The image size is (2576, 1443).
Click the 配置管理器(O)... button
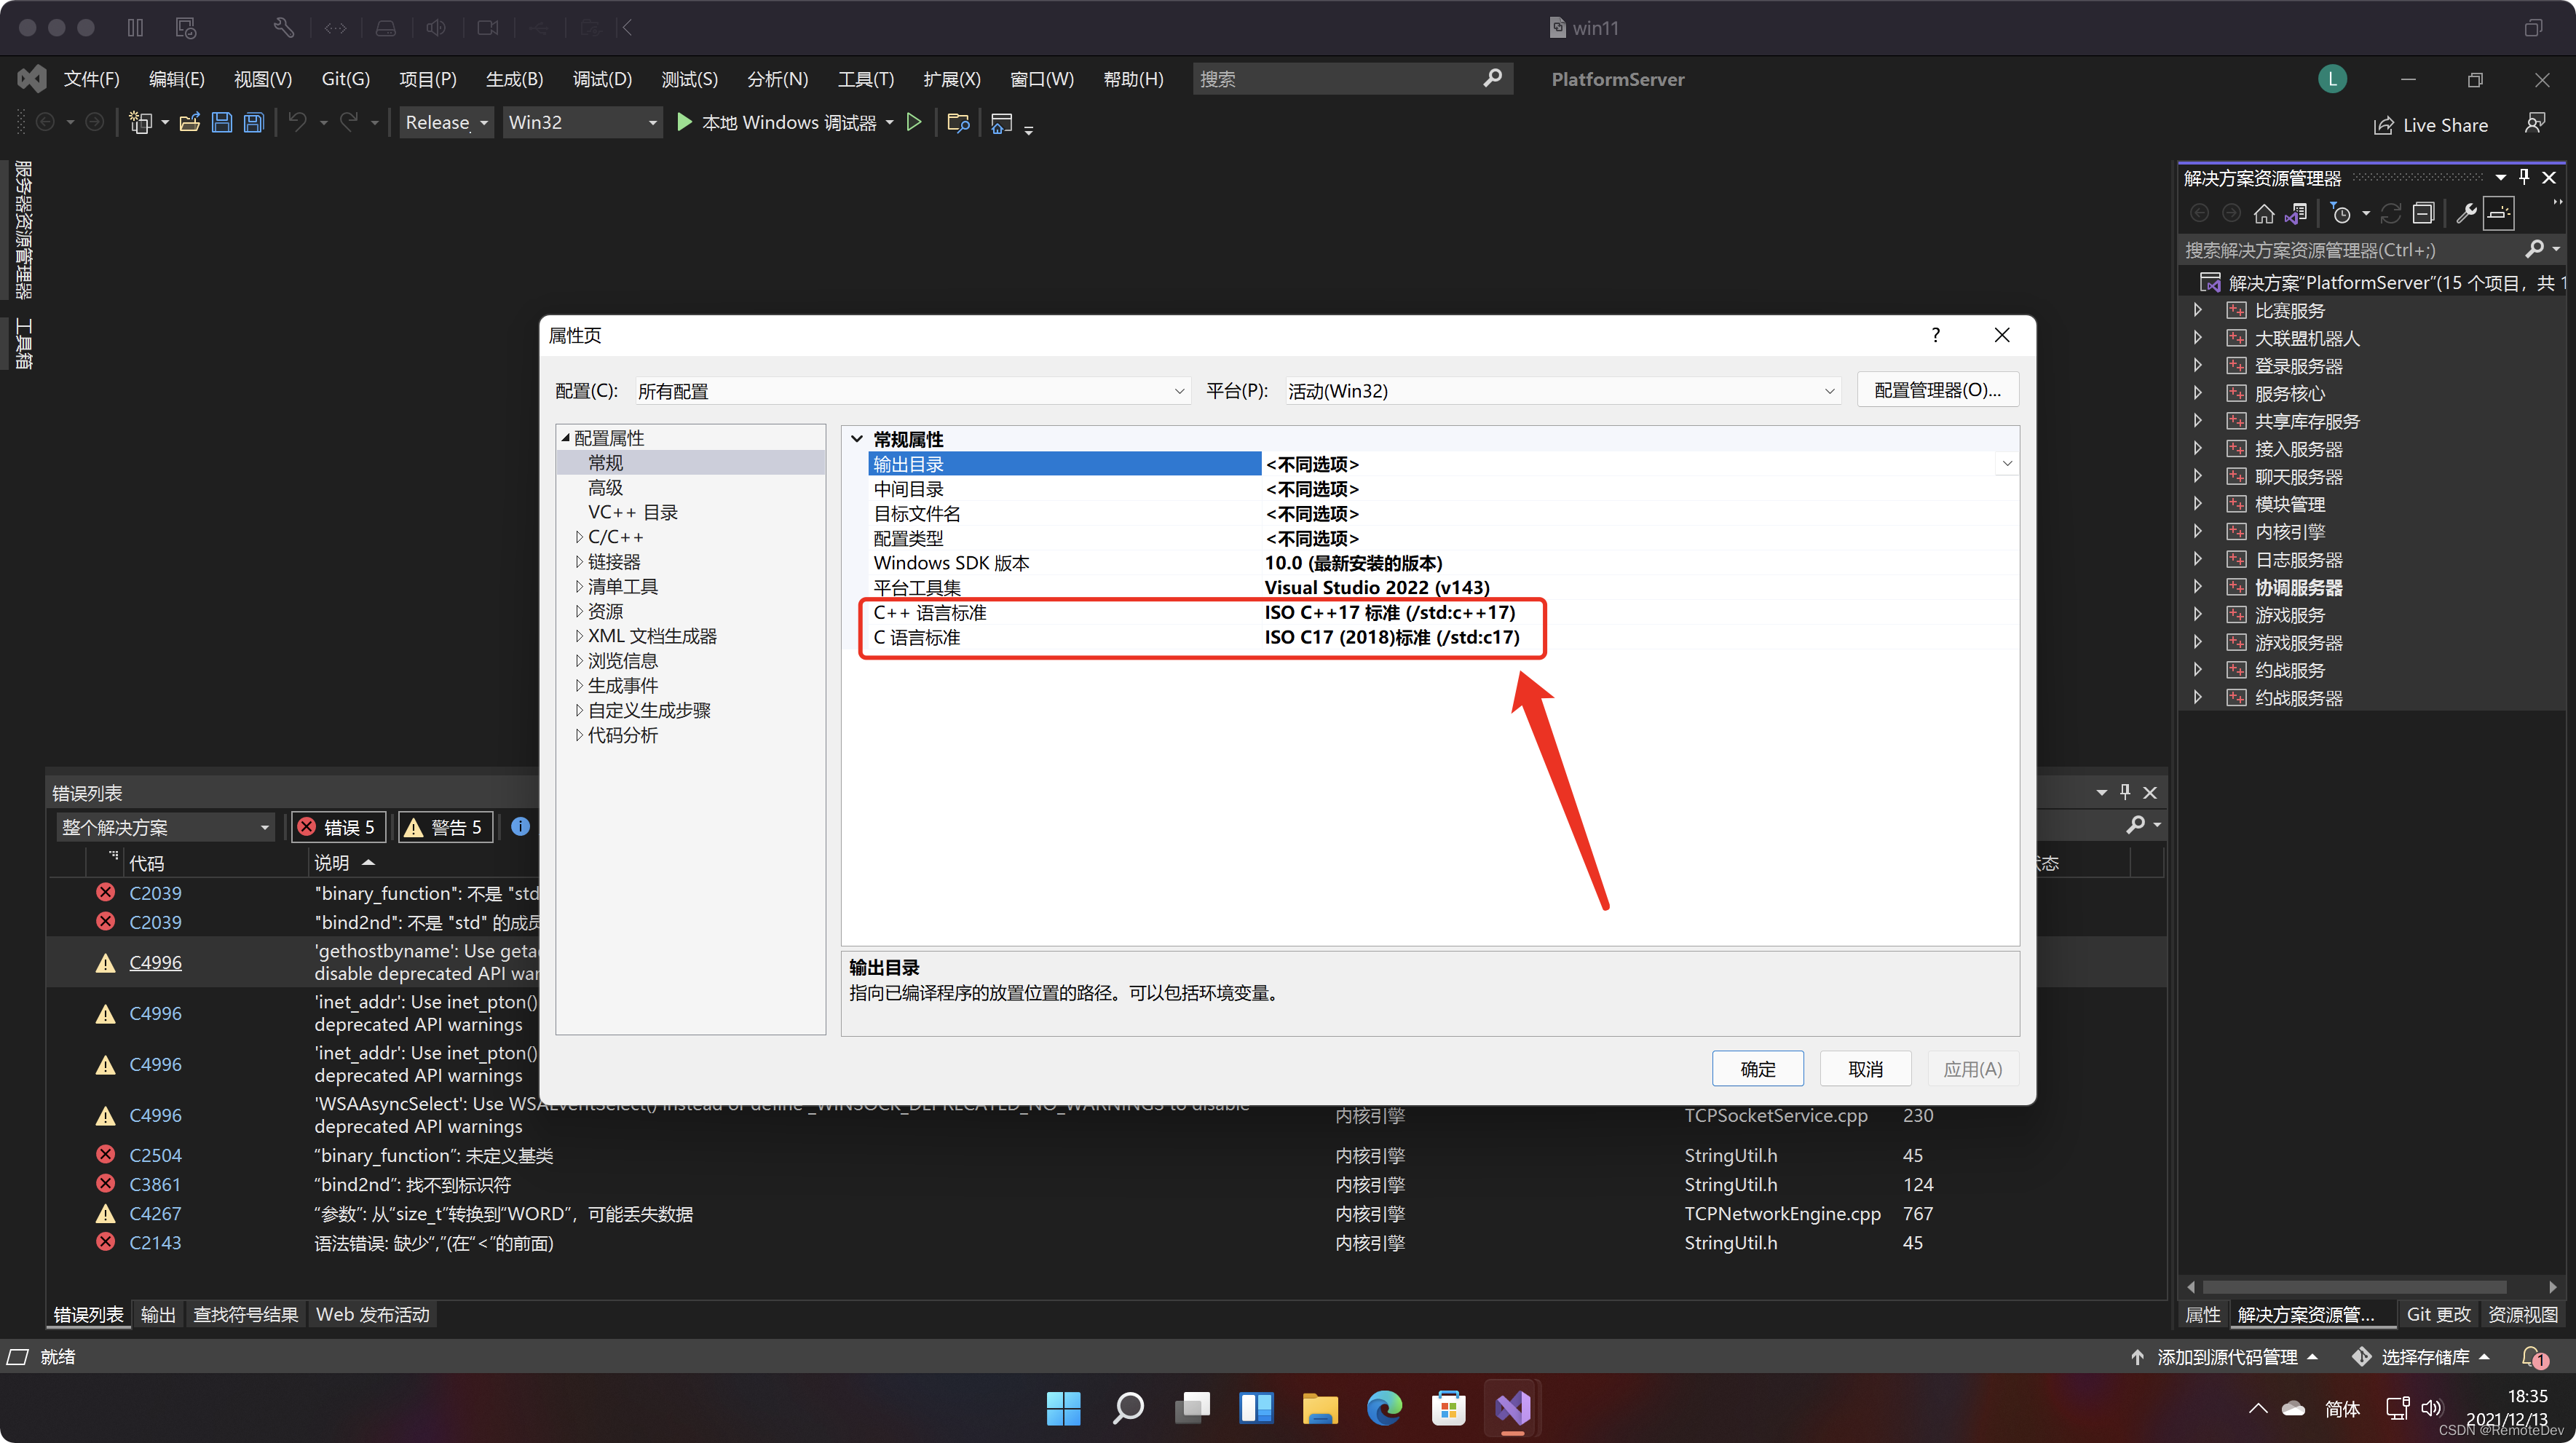[1937, 390]
